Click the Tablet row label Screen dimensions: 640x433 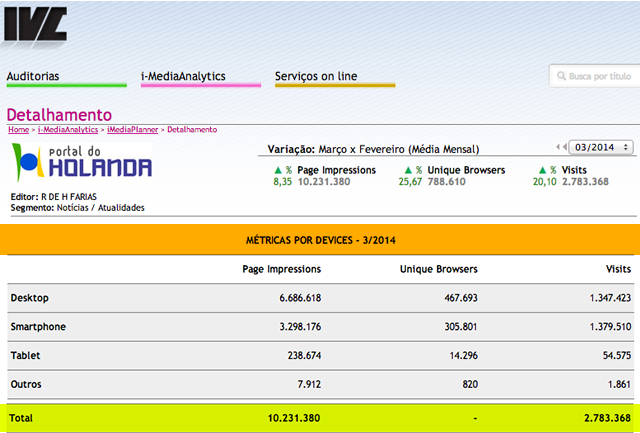(24, 356)
